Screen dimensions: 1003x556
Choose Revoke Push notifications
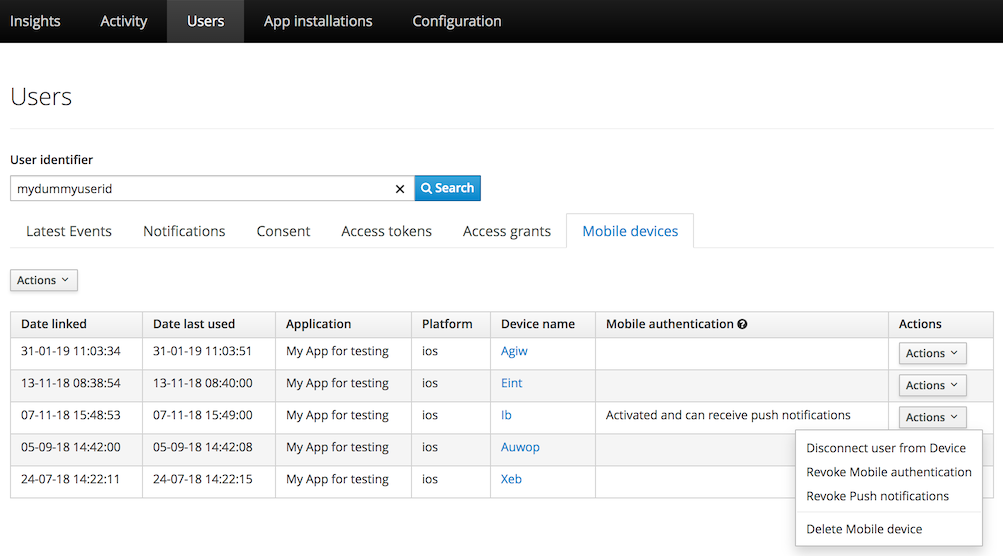tap(877, 496)
